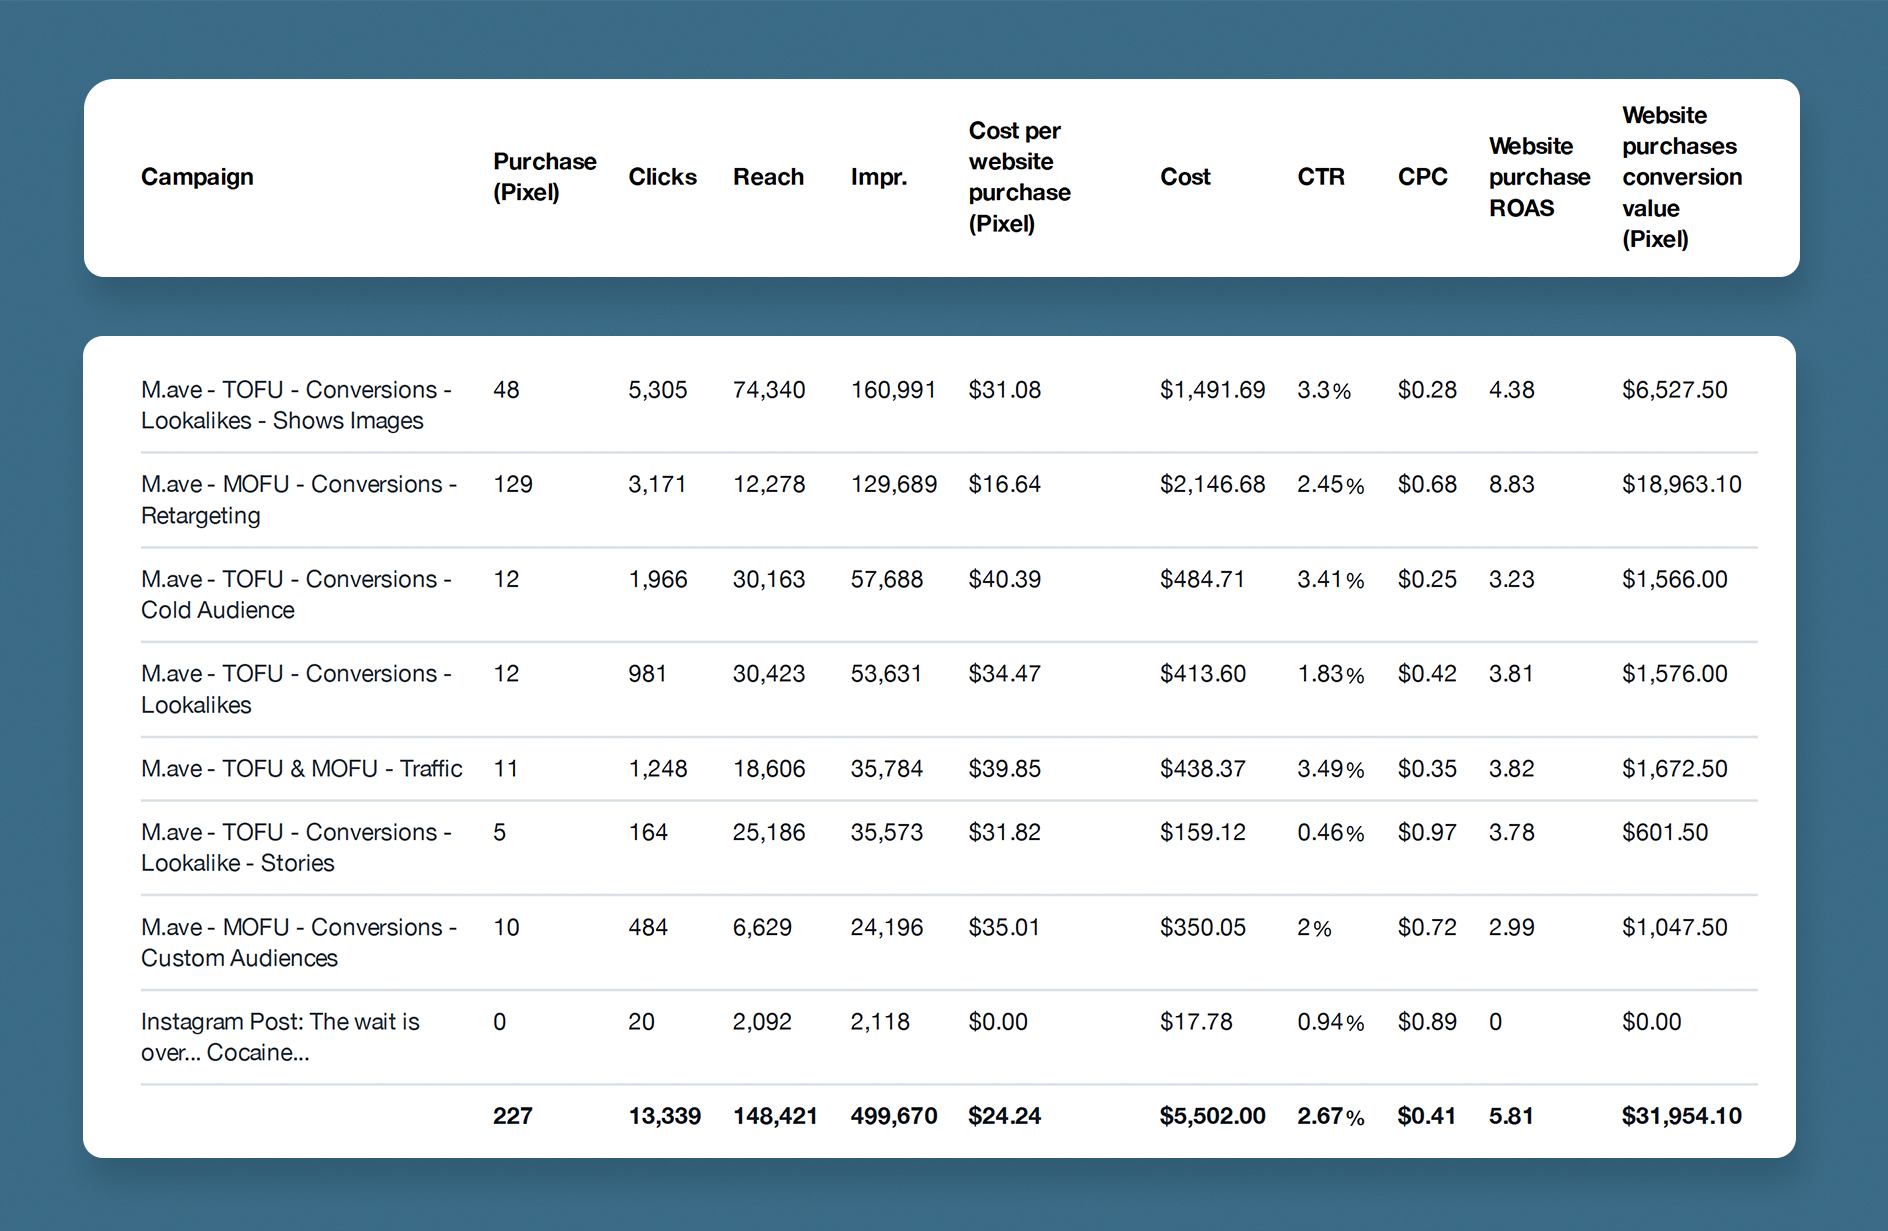Select the Lookalike - Stories campaign
The image size is (1888, 1231).
click(x=296, y=847)
